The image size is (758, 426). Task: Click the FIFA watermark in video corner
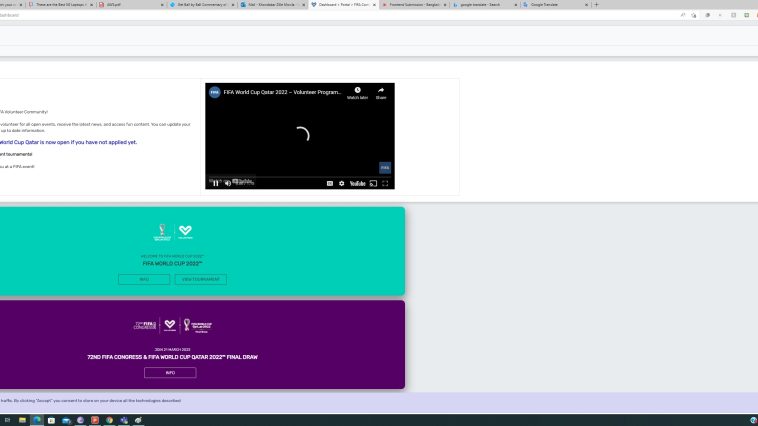pyautogui.click(x=385, y=168)
